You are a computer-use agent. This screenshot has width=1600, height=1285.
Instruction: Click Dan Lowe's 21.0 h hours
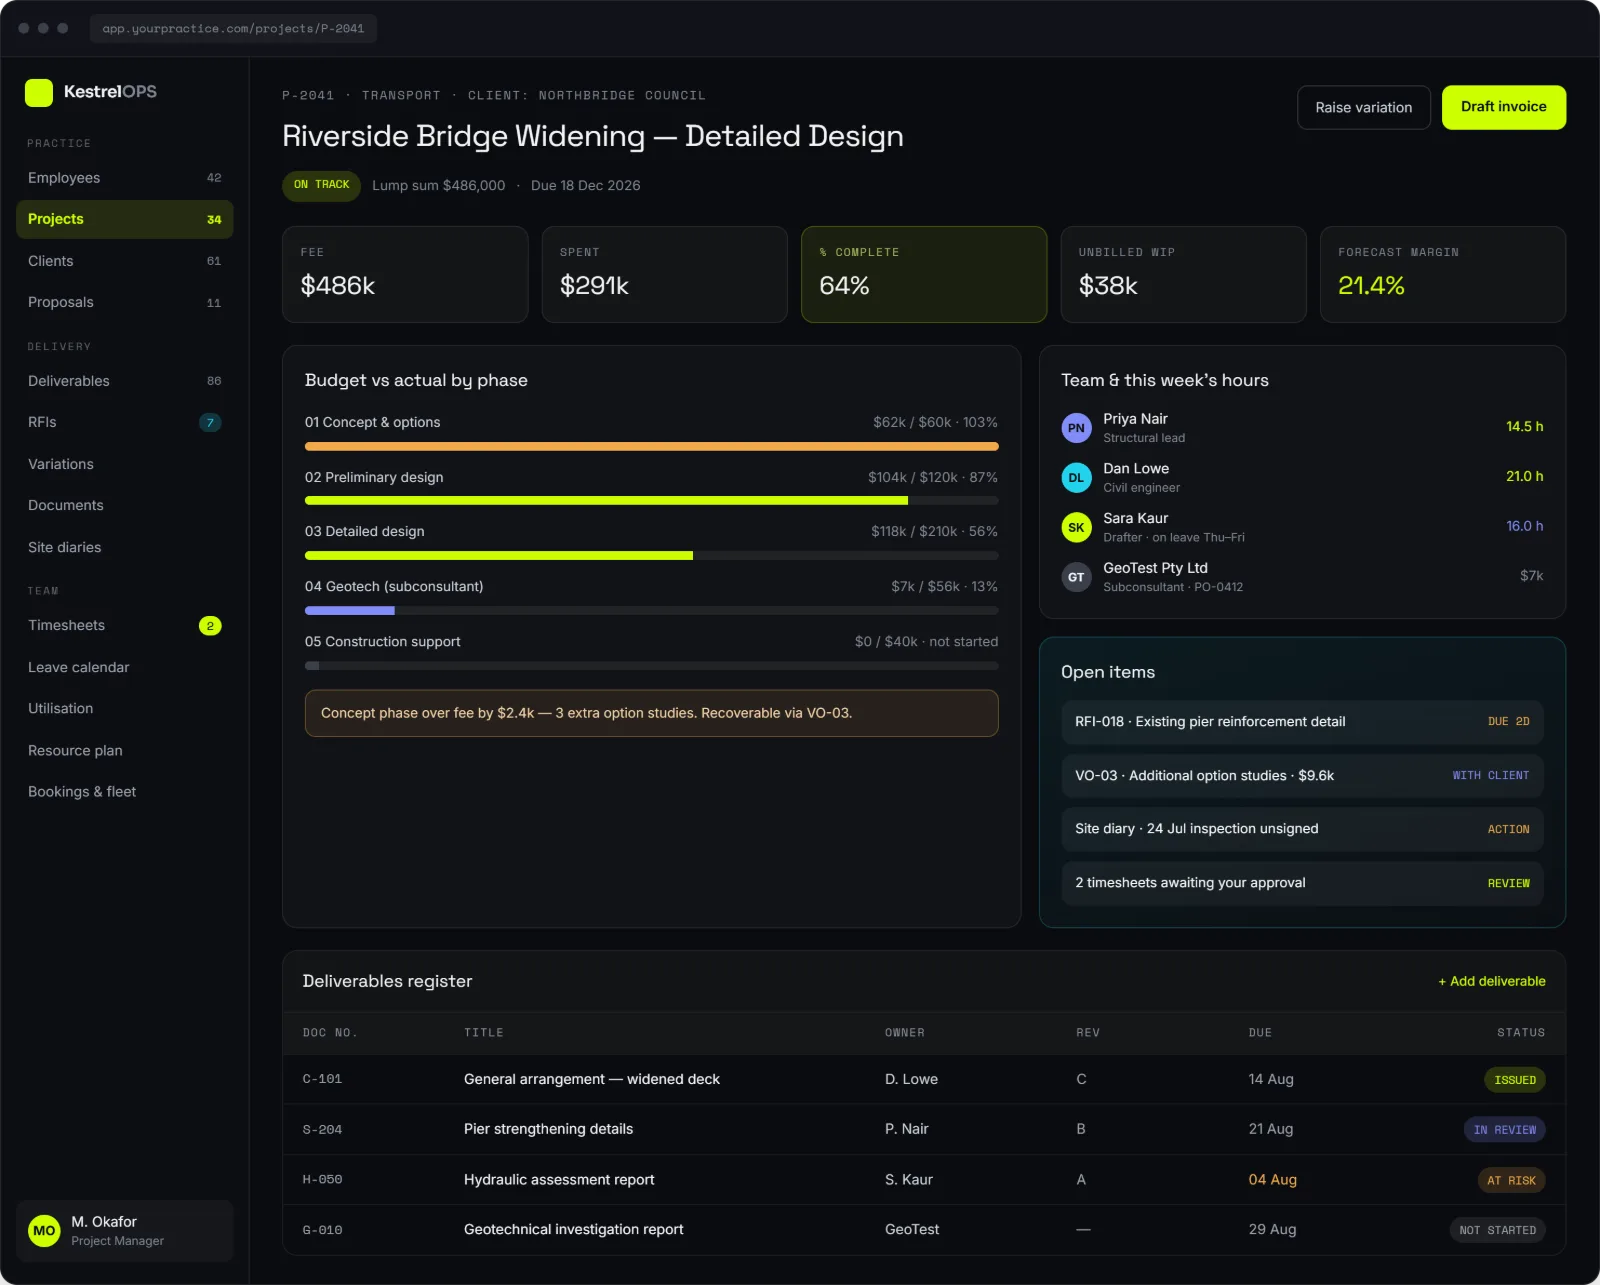[1525, 477]
